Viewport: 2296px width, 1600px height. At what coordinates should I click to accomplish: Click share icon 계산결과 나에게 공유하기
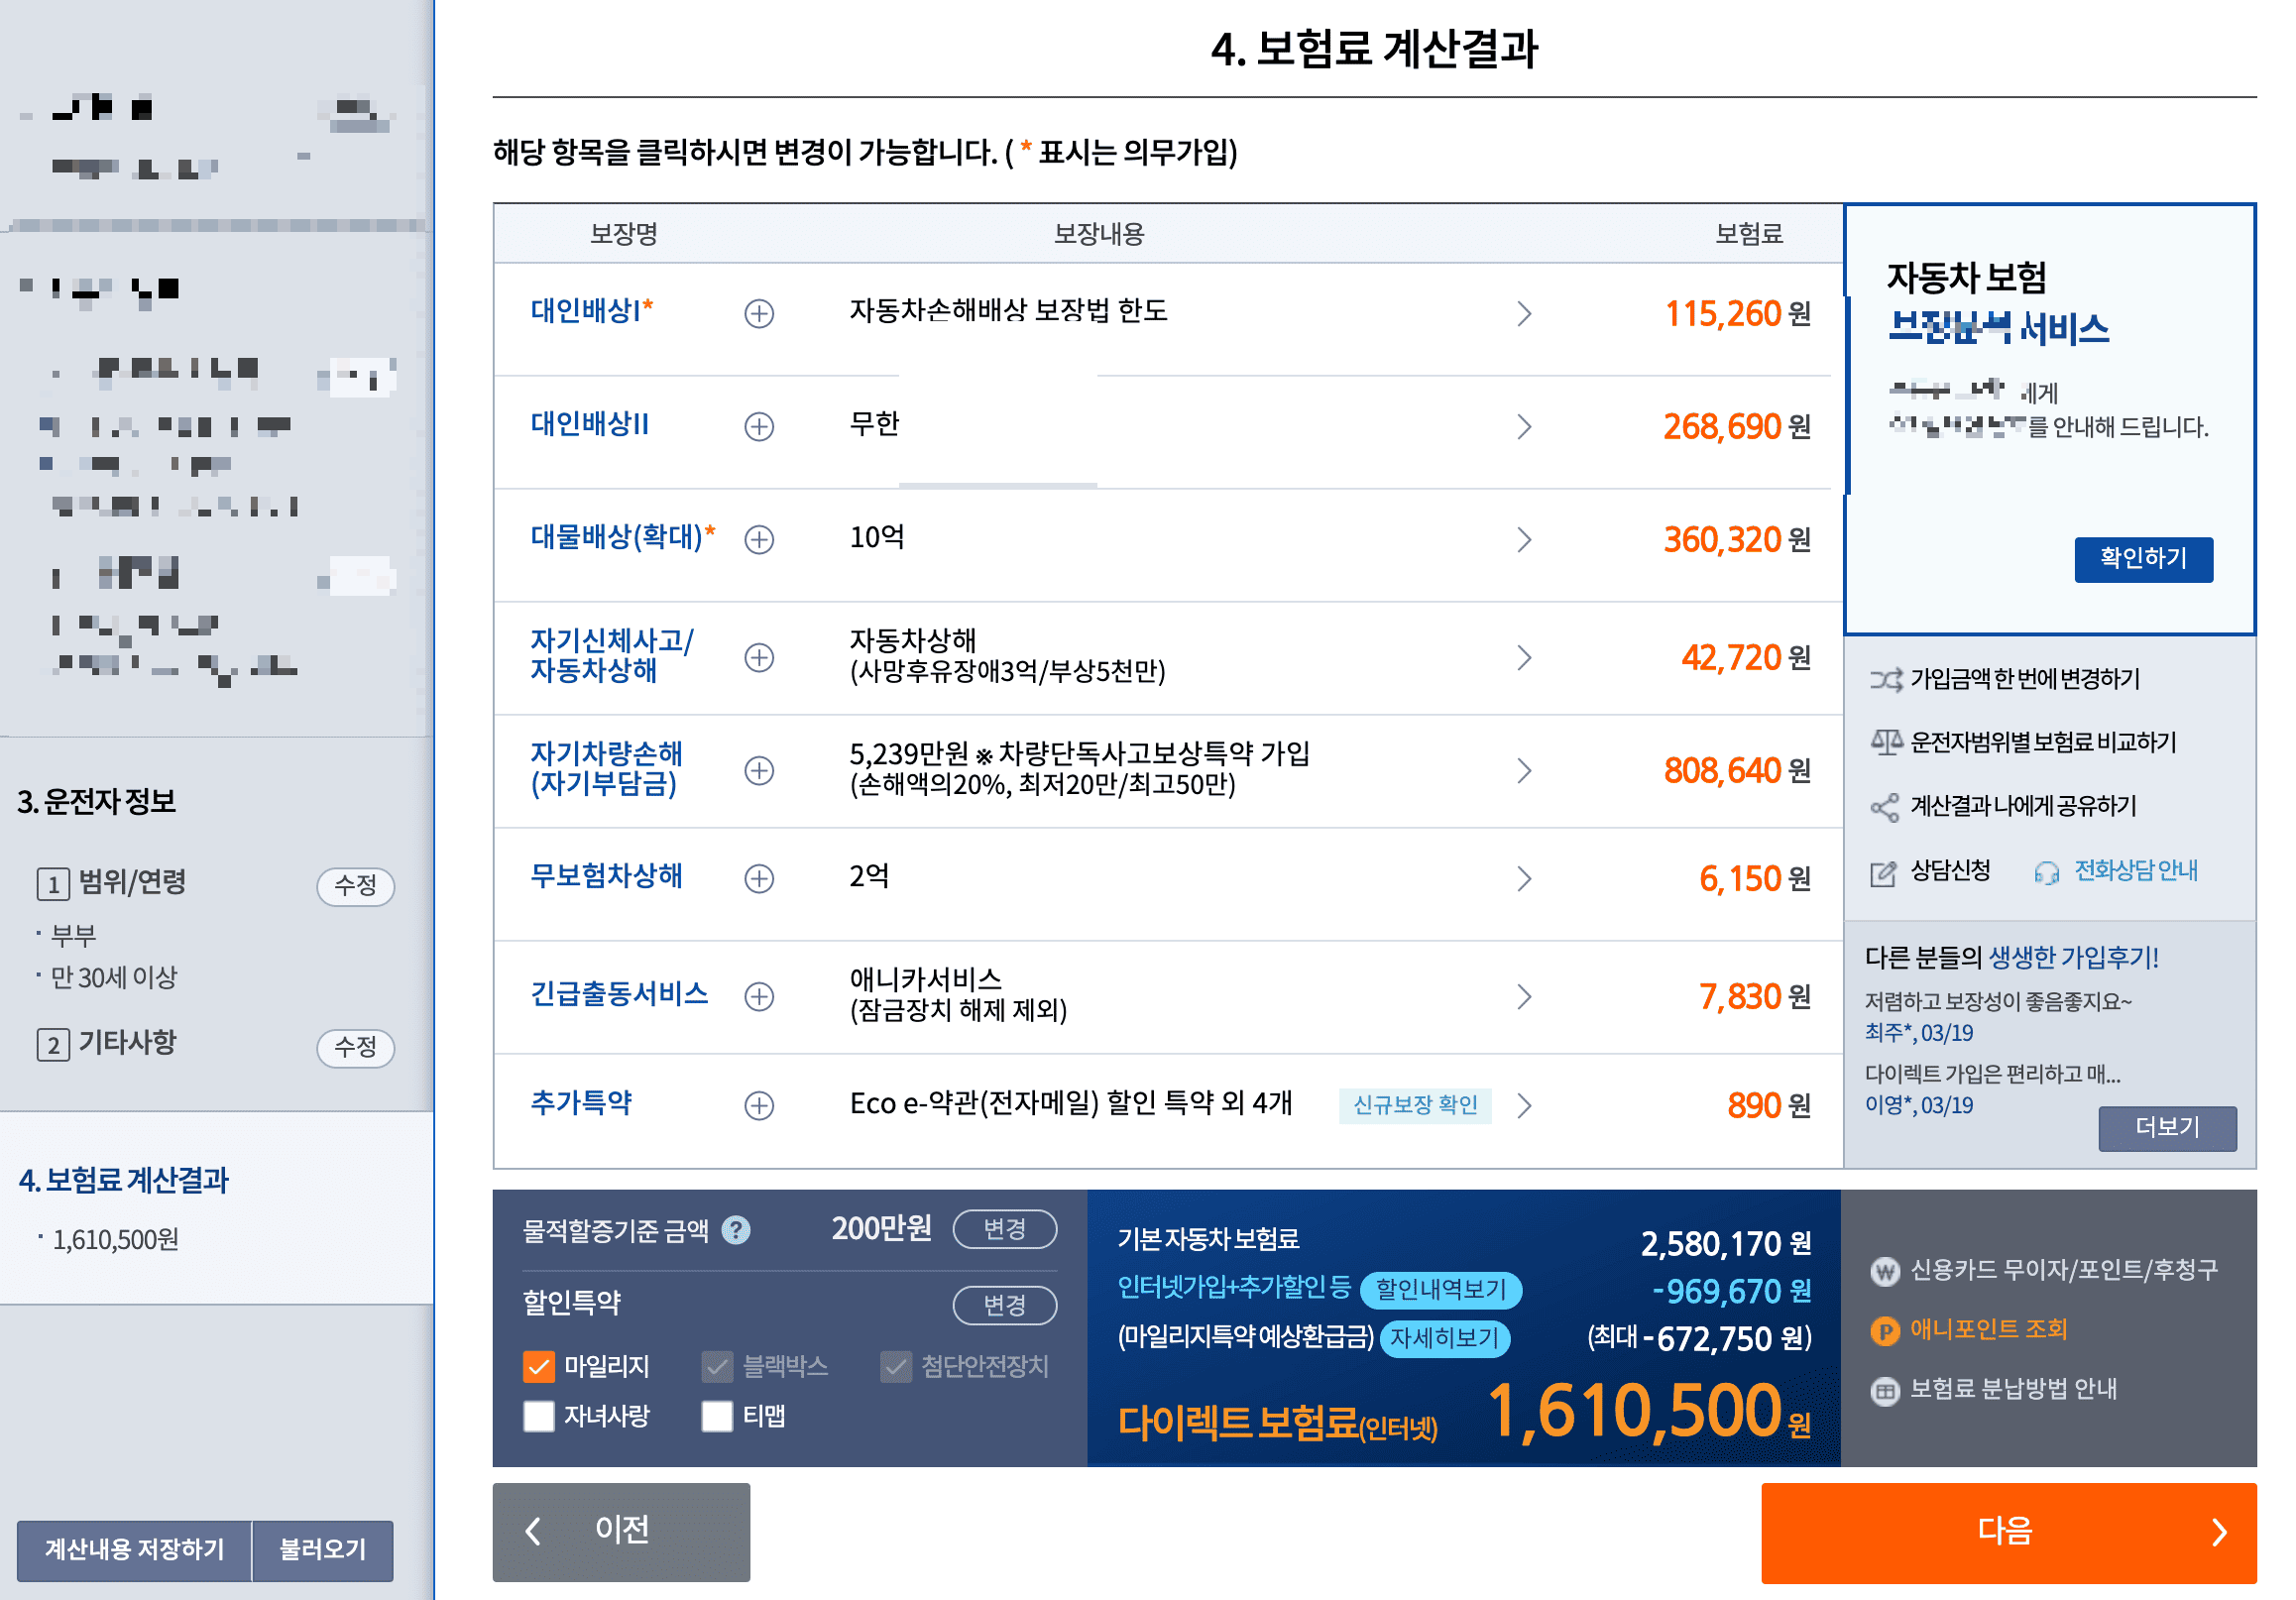tap(1885, 806)
